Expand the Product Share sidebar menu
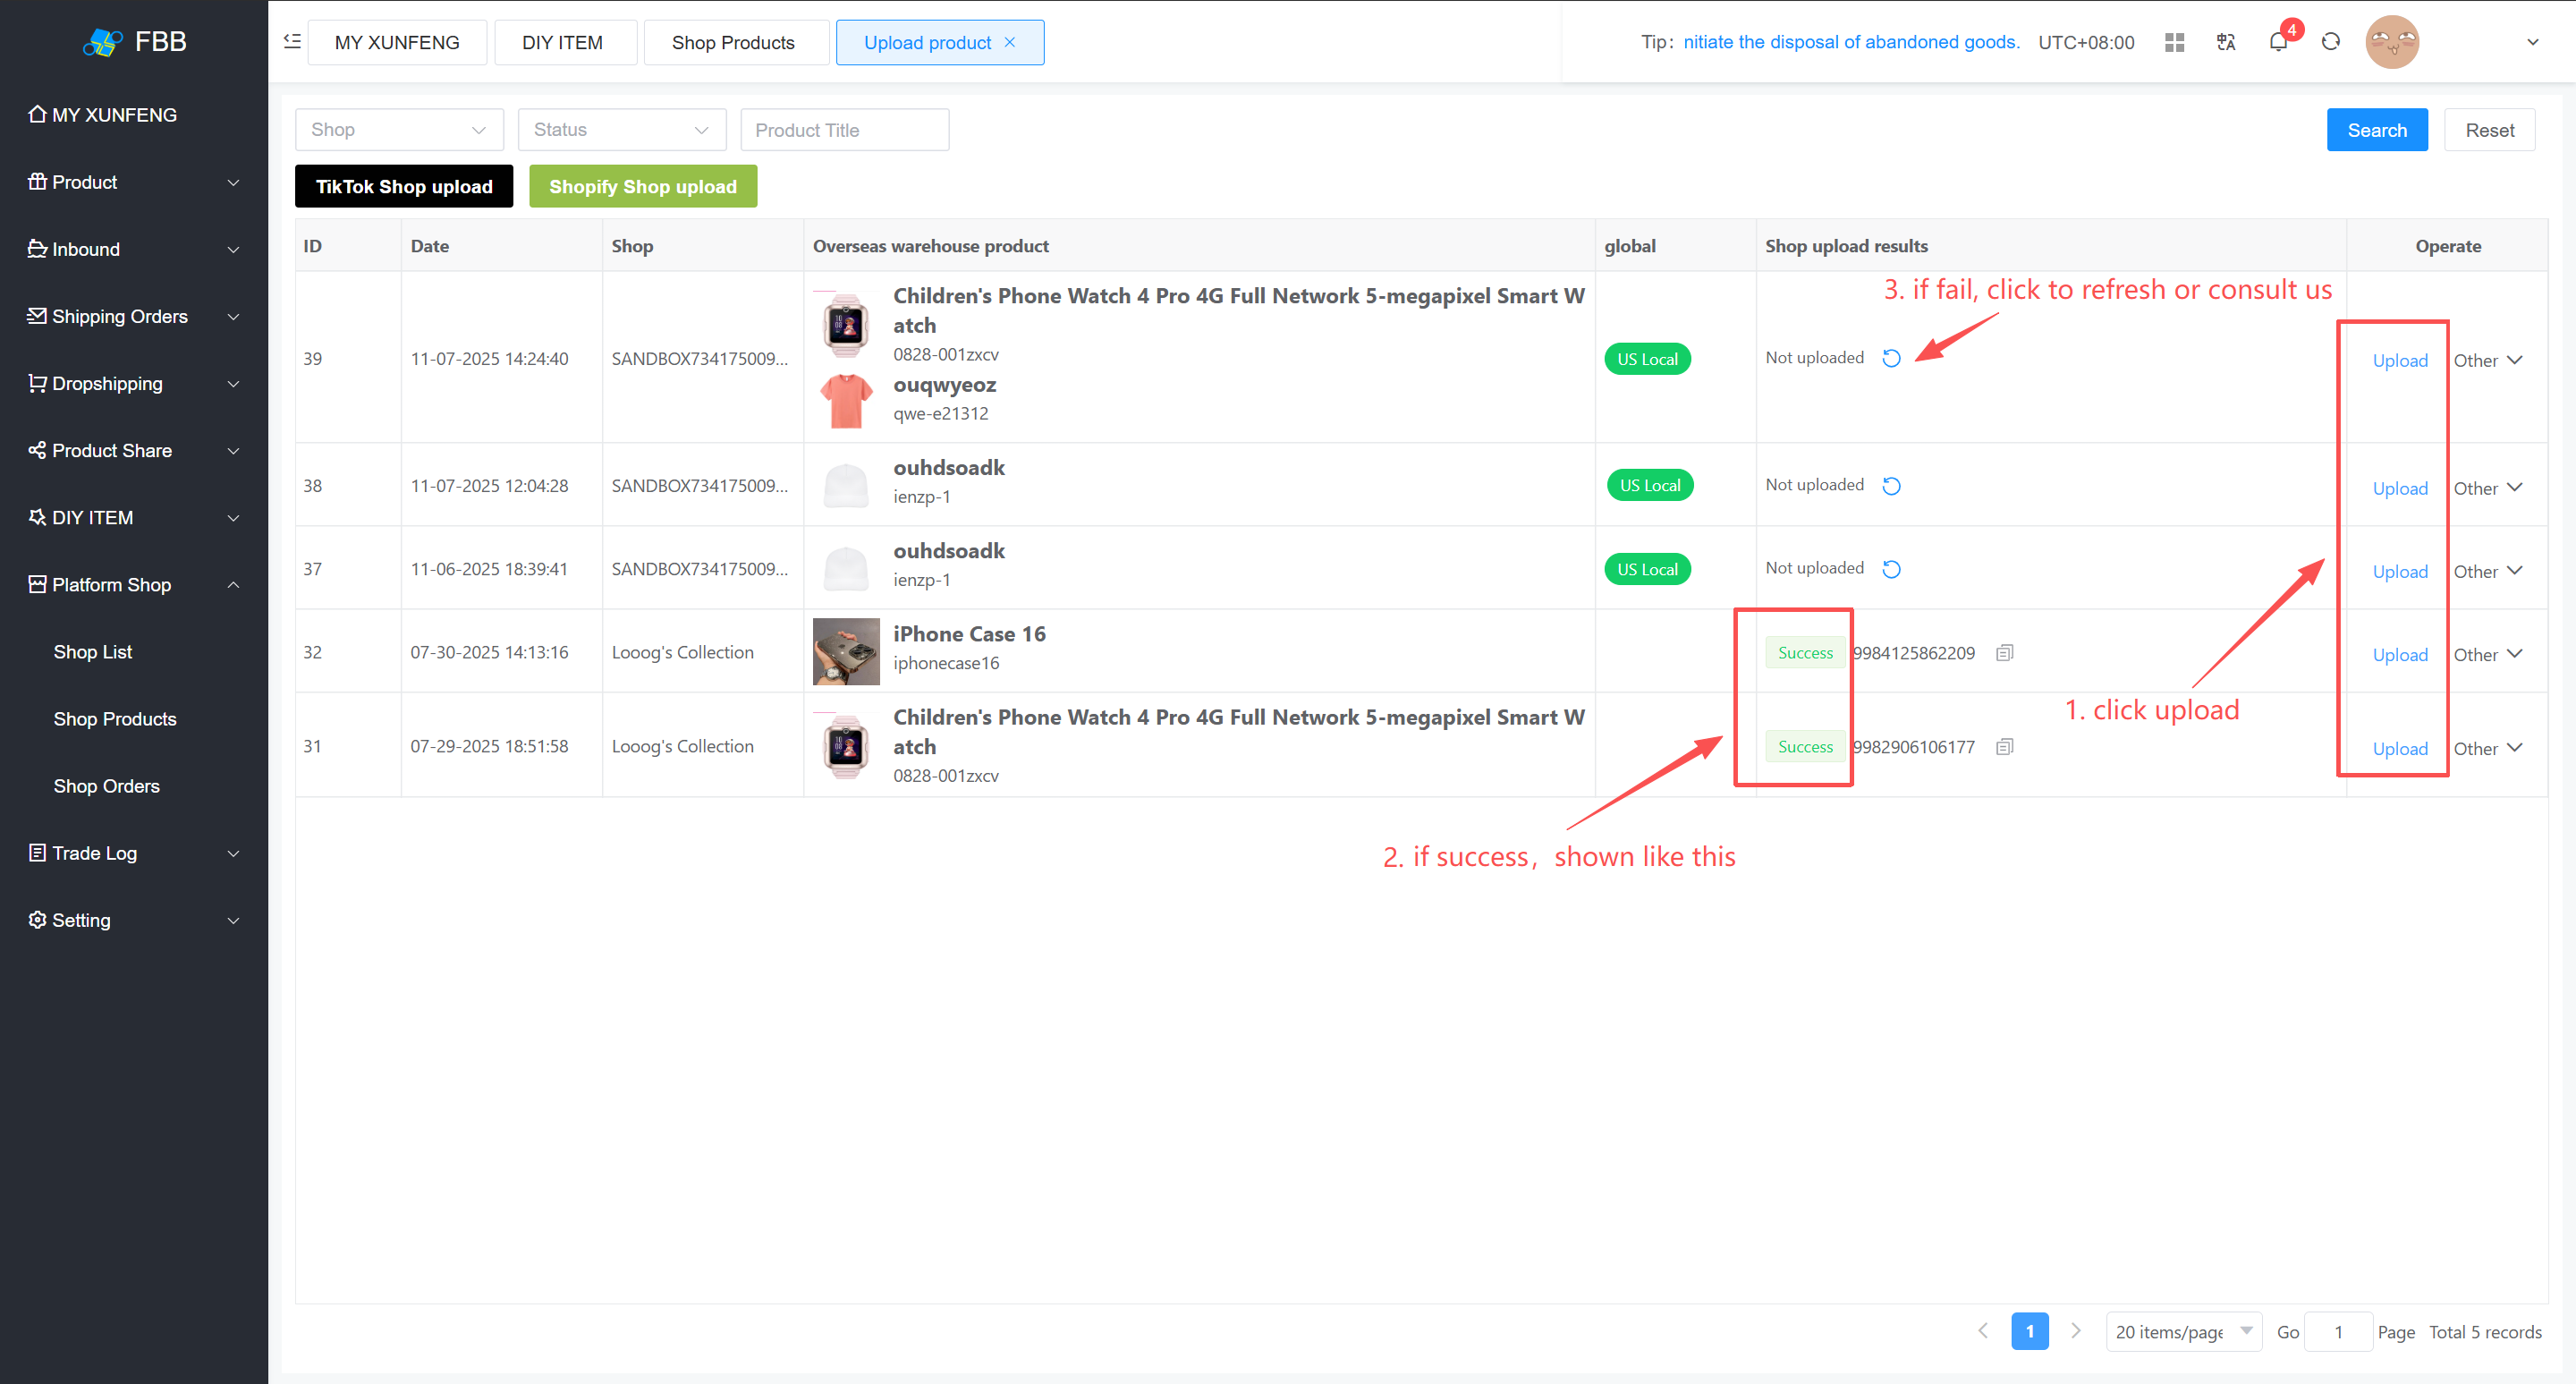 pos(134,450)
